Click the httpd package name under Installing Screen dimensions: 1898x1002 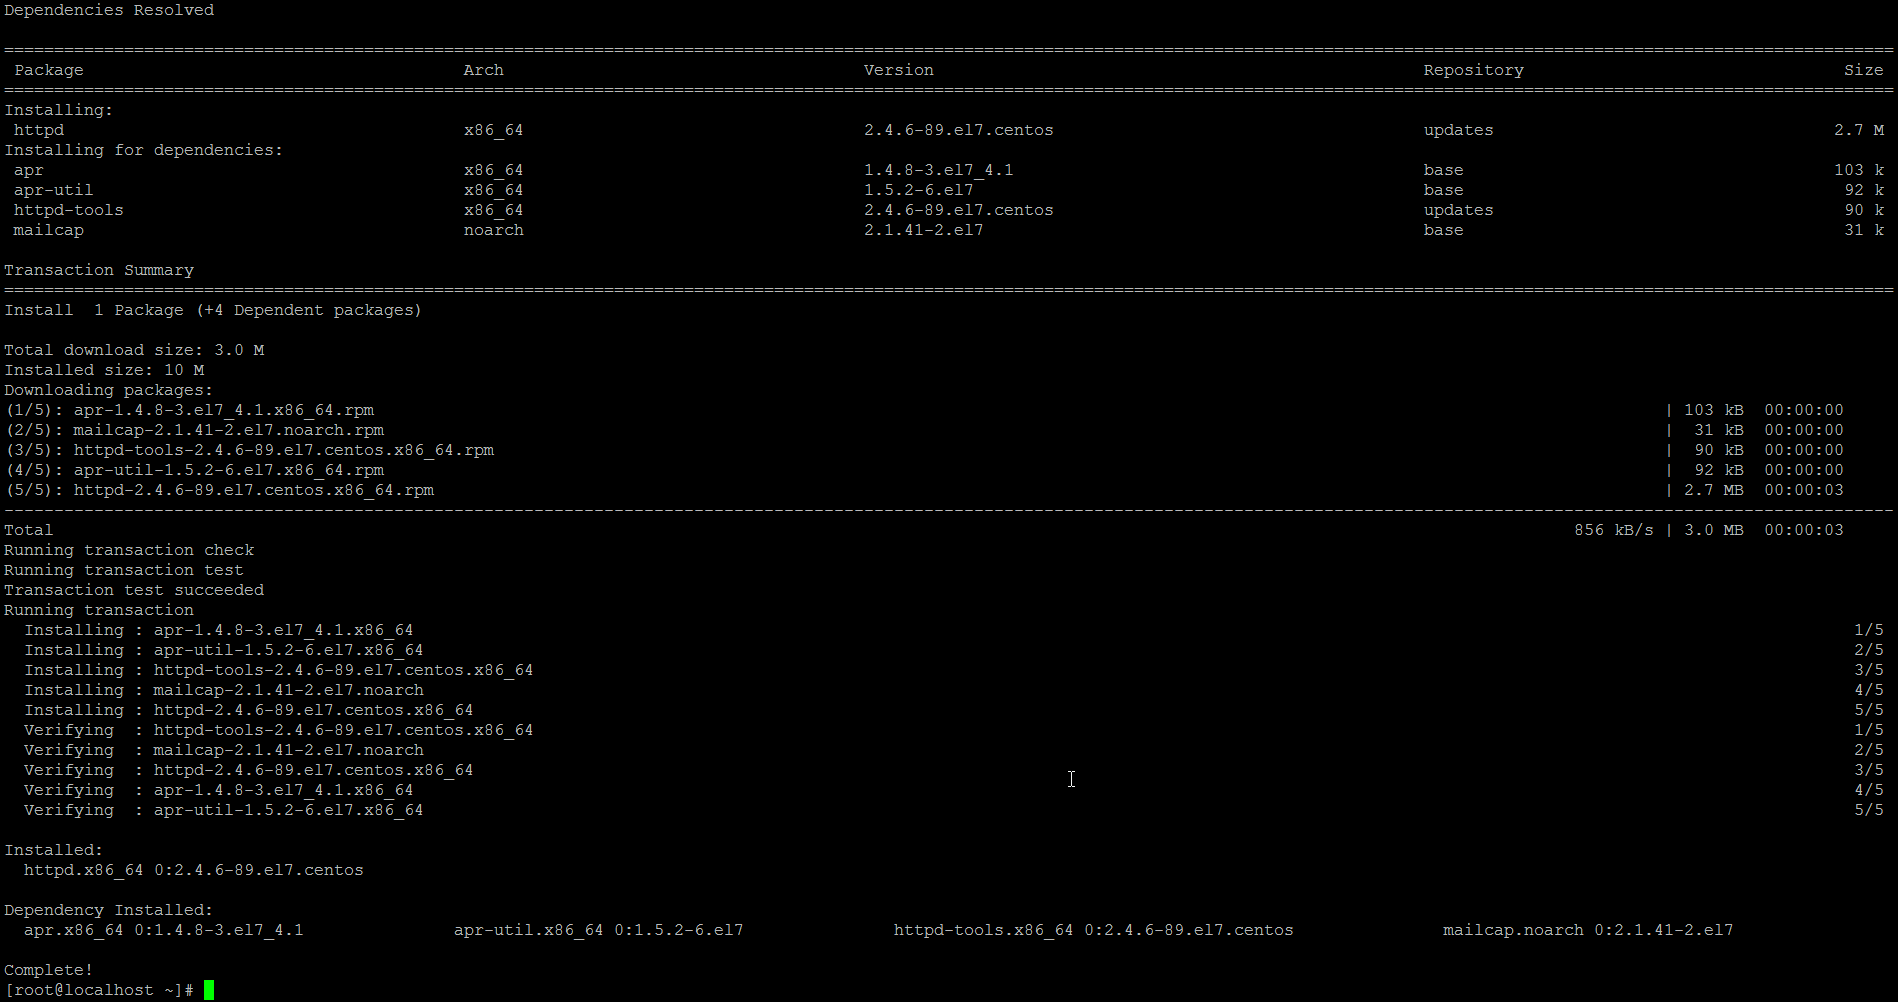(38, 130)
